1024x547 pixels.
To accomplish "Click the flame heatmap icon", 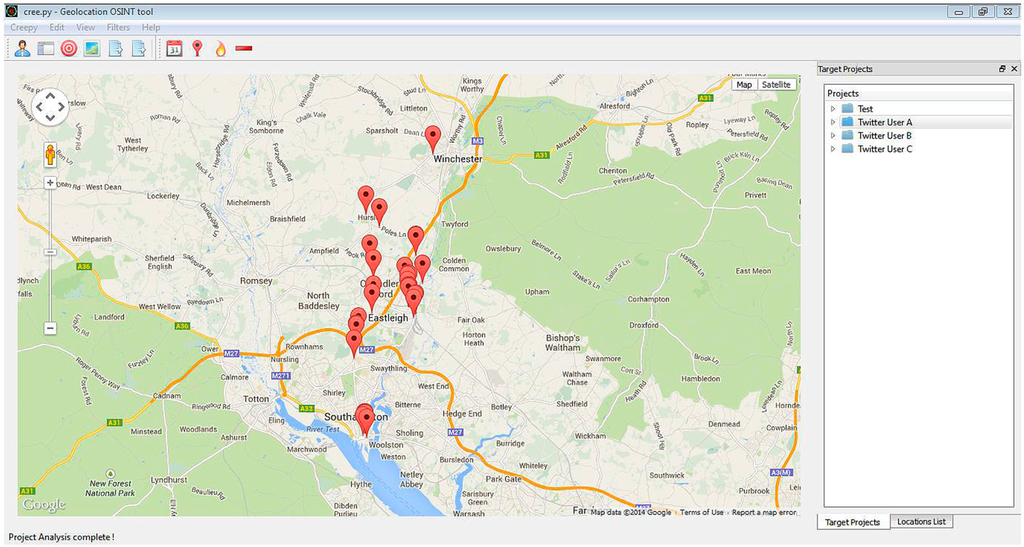I will [x=220, y=48].
